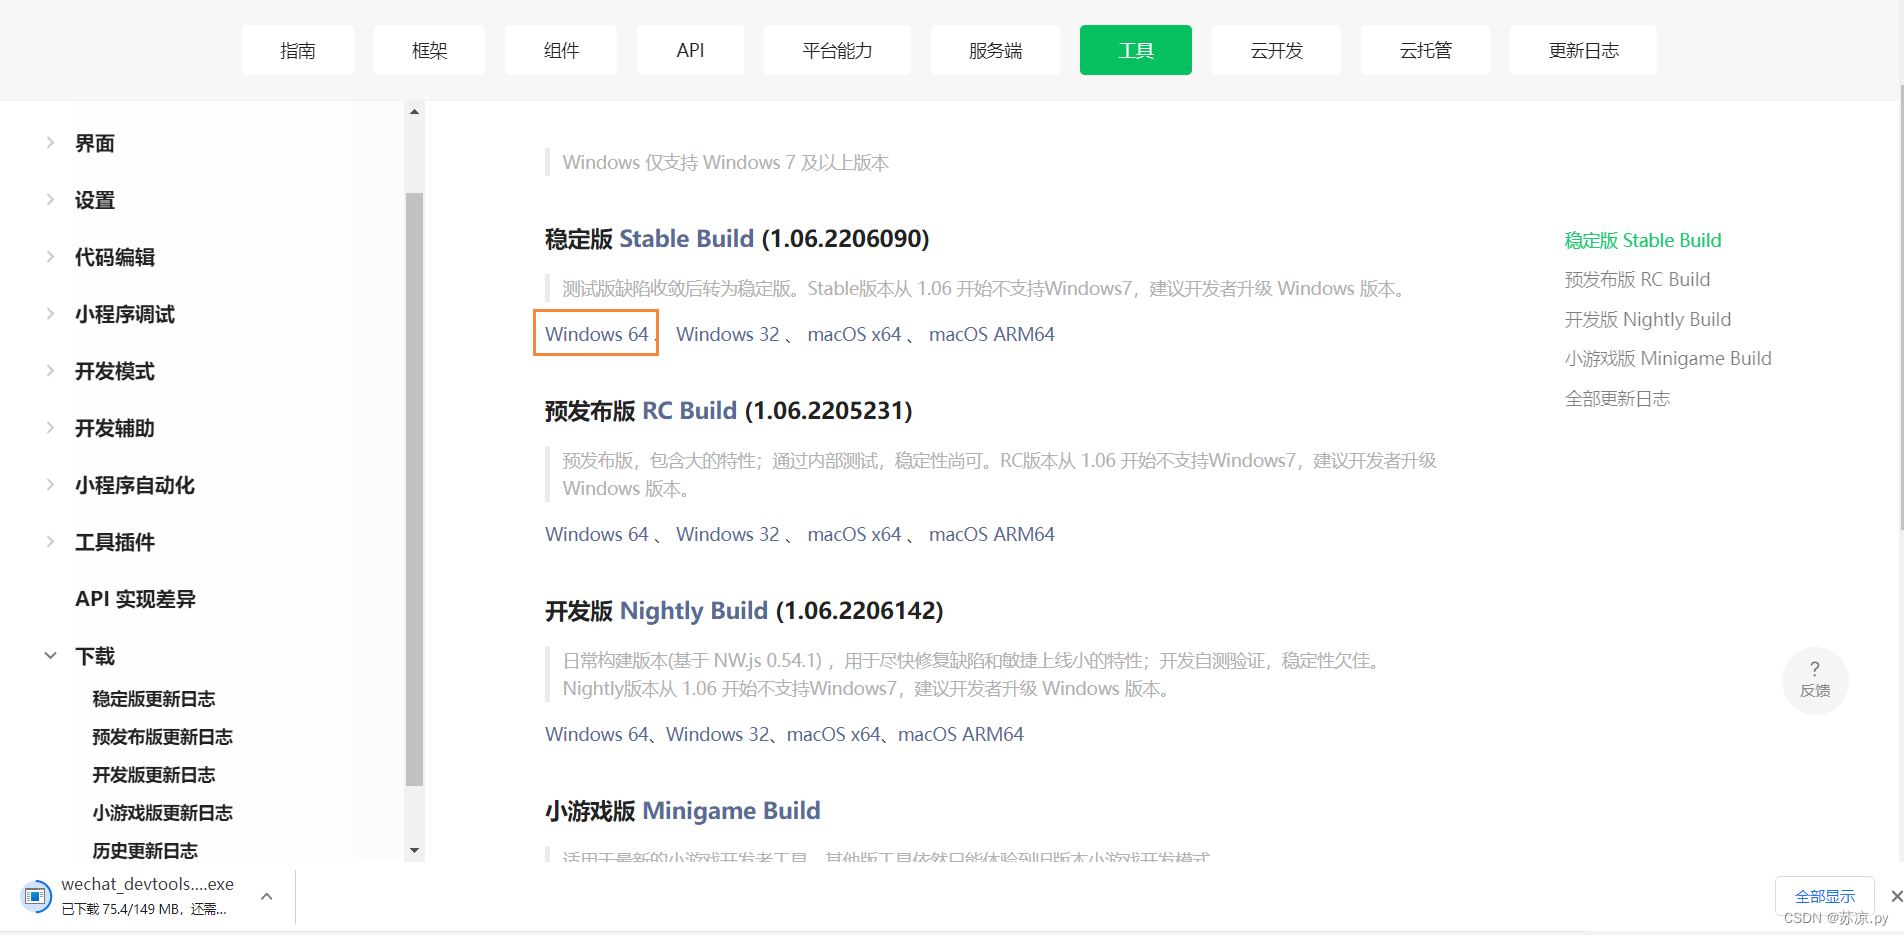Screen dimensions: 1904x935
Task: Download Stable Build Windows 32
Action: click(727, 334)
